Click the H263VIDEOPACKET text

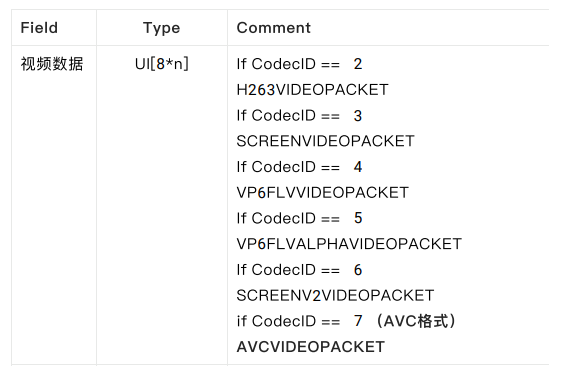[312, 90]
